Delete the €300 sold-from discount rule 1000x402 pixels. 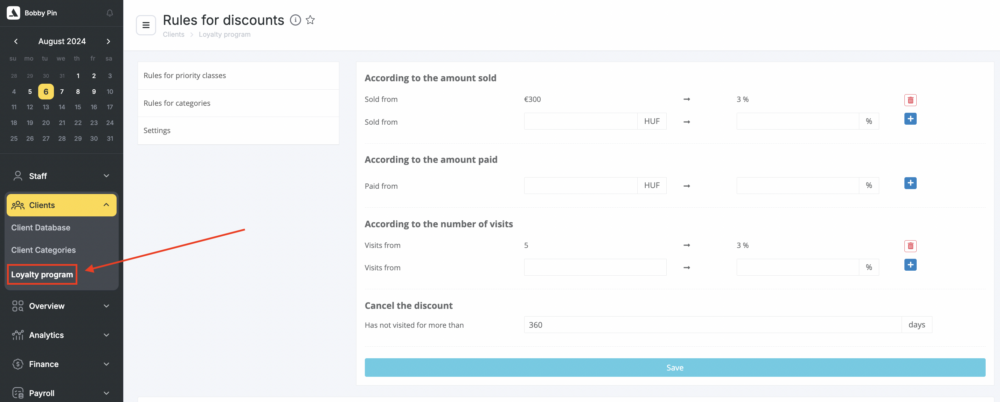[910, 100]
